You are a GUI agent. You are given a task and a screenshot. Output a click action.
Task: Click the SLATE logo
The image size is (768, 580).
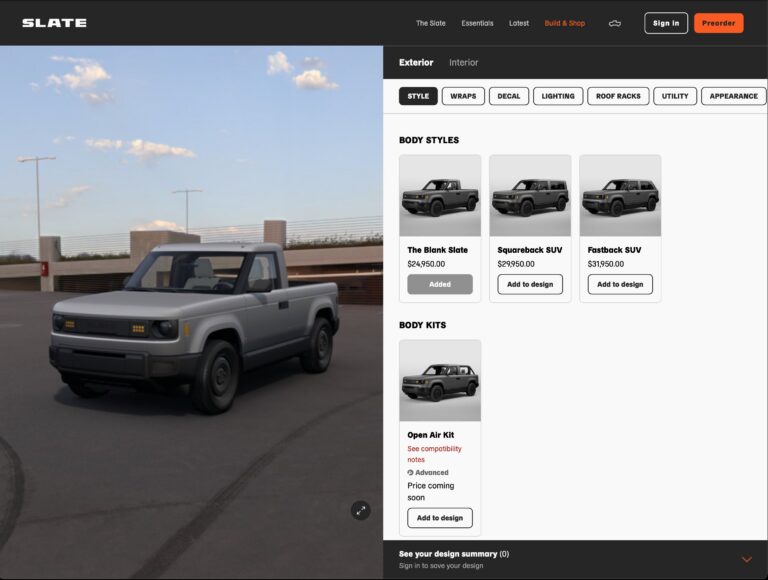(54, 23)
